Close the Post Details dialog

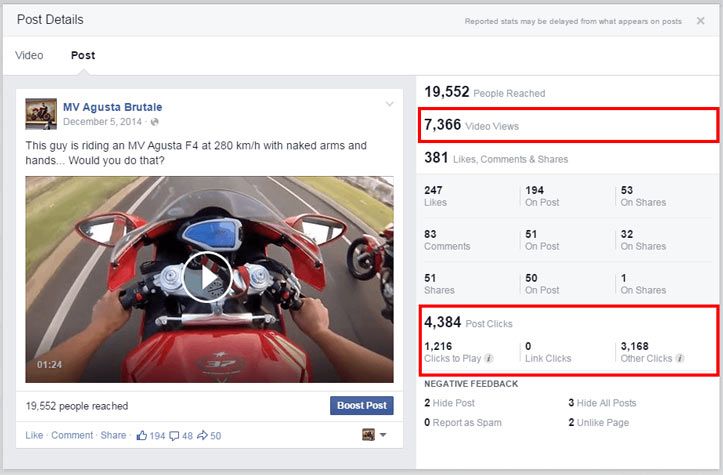tap(700, 21)
